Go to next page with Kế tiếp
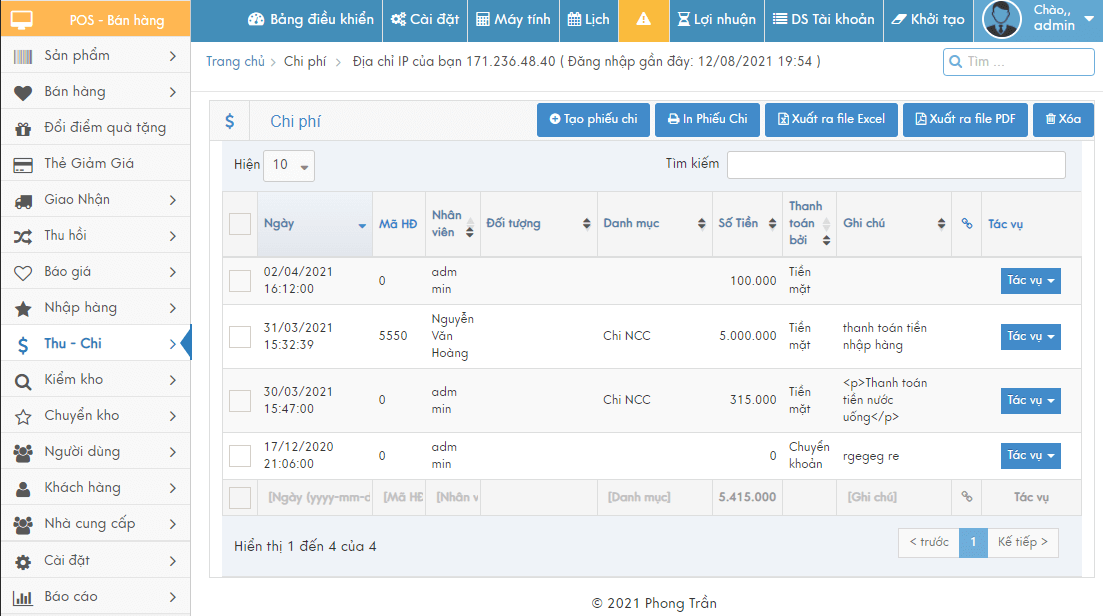Screen dimensions: 1103x616 [x=1022, y=542]
